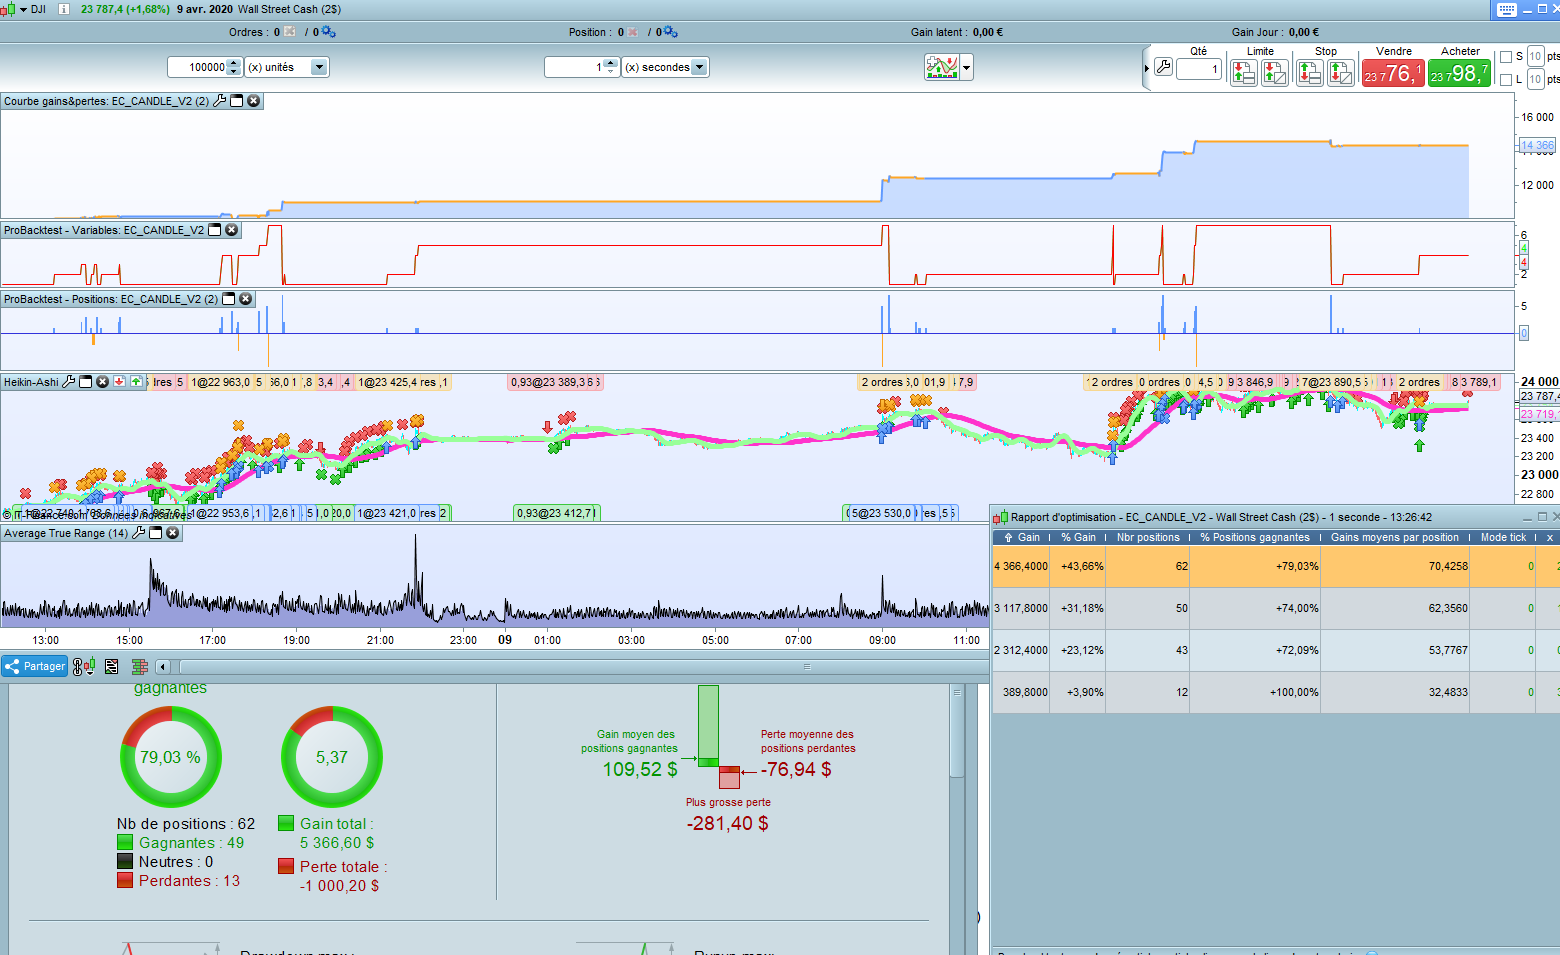The width and height of the screenshot is (1560, 955).
Task: Close the ProBacktest Positions panel
Action: (246, 299)
